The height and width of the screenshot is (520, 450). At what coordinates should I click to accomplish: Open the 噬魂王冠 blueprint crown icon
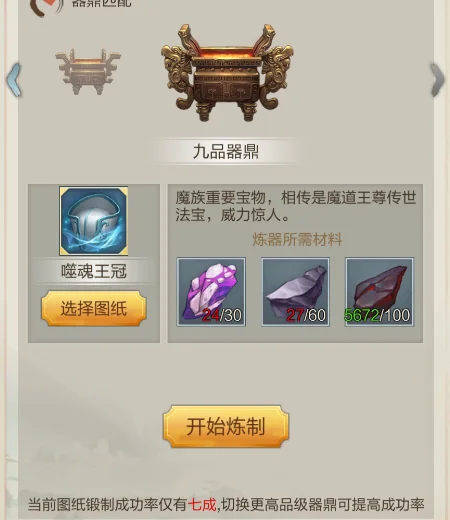coord(94,221)
